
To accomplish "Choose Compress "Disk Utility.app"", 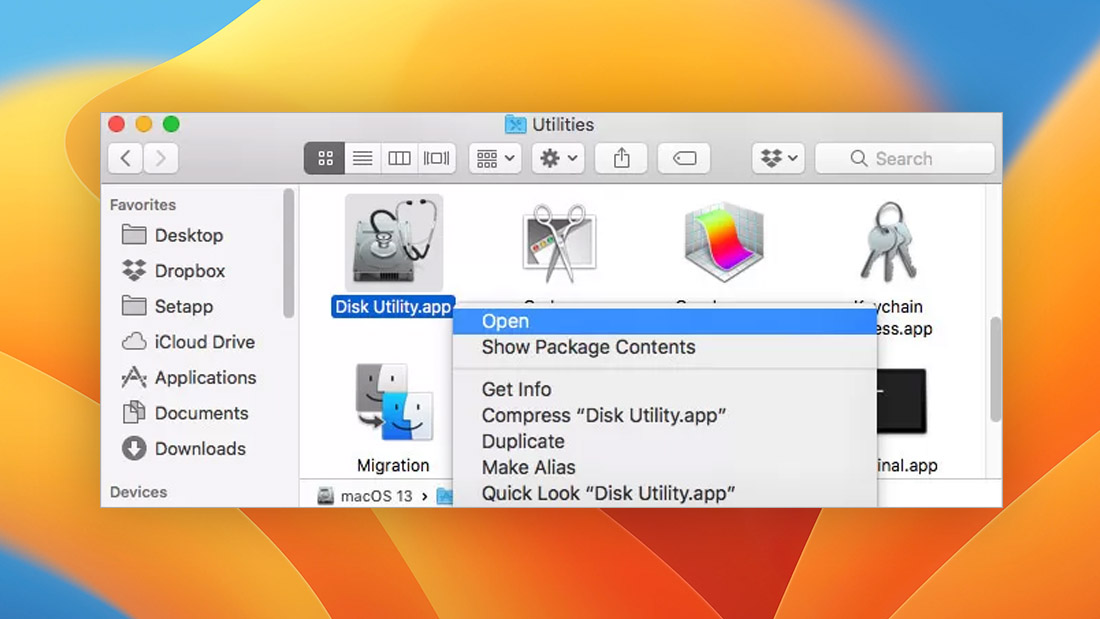I will point(665,415).
